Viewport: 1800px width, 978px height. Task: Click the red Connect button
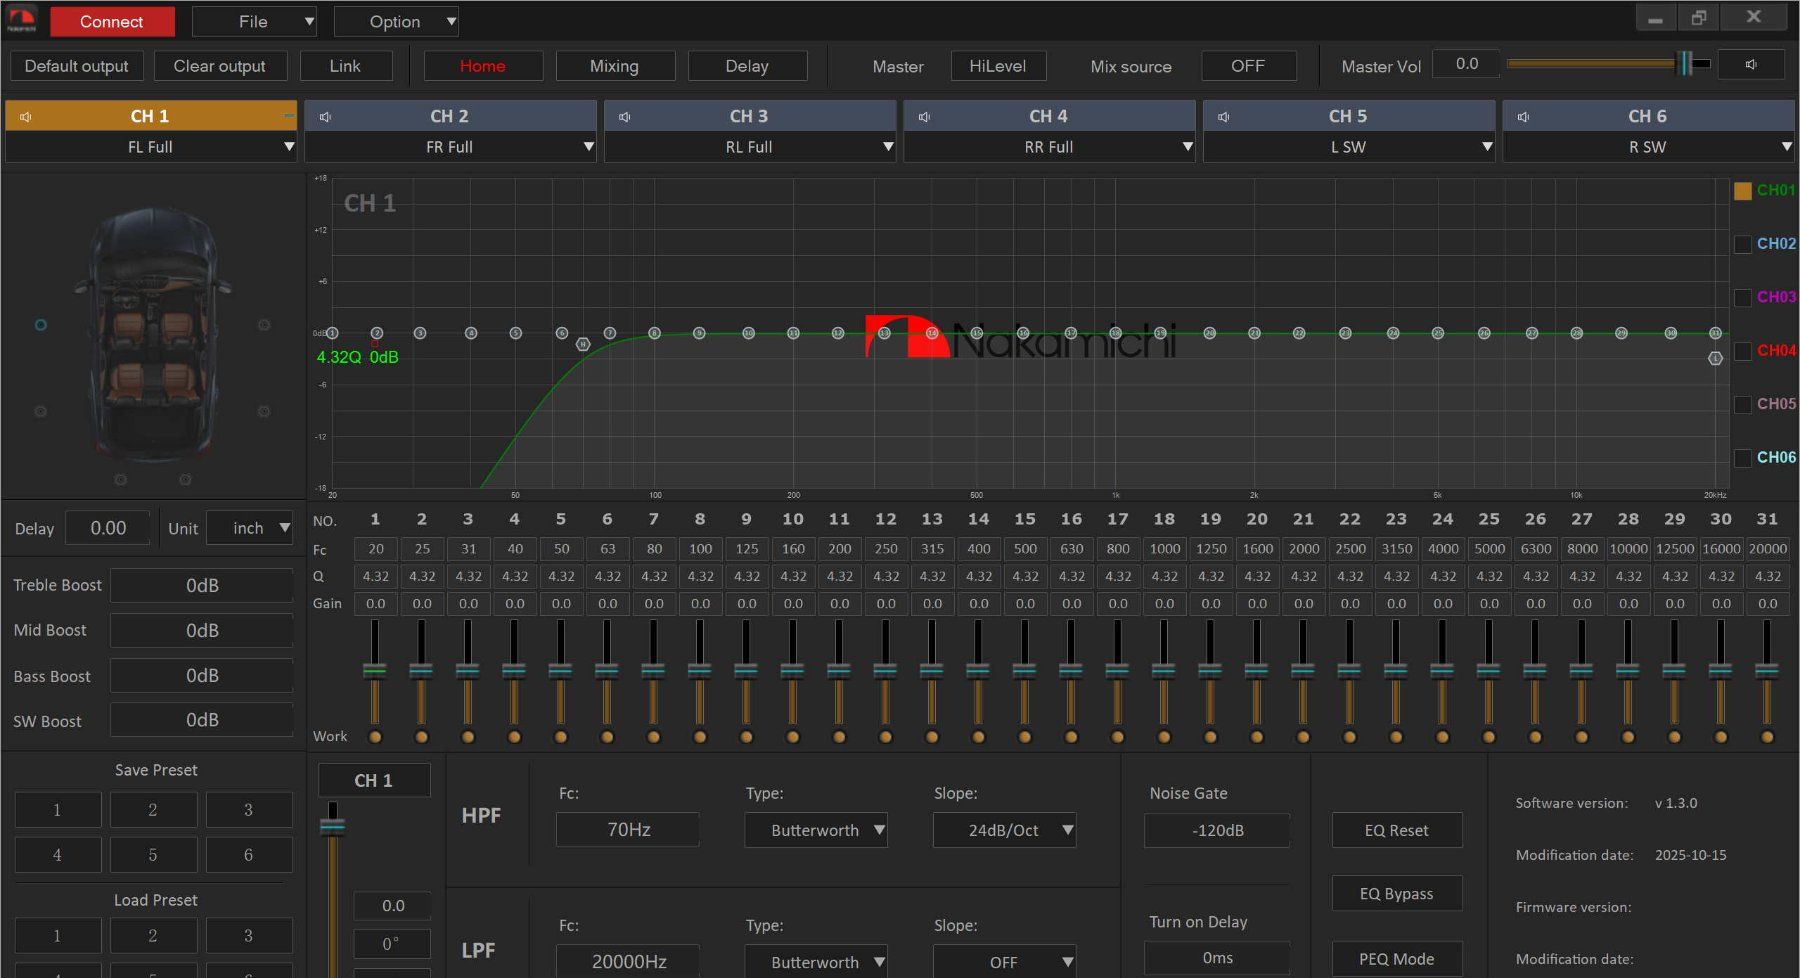click(112, 21)
